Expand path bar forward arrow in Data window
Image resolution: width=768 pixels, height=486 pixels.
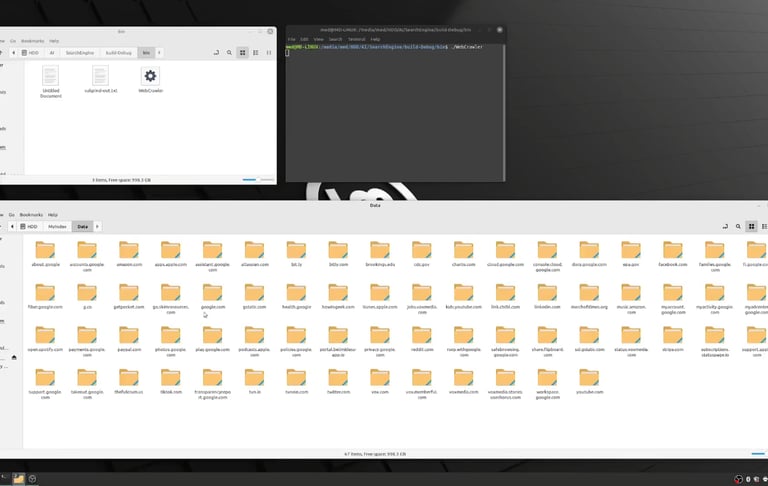(97, 226)
